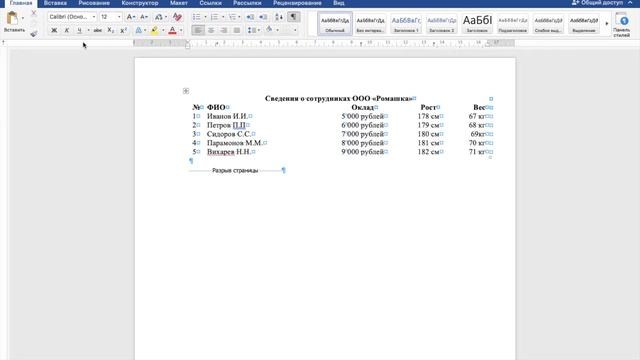Screen dimensions: 640x360
Task: Apply the Выделение style
Action: 584,23
